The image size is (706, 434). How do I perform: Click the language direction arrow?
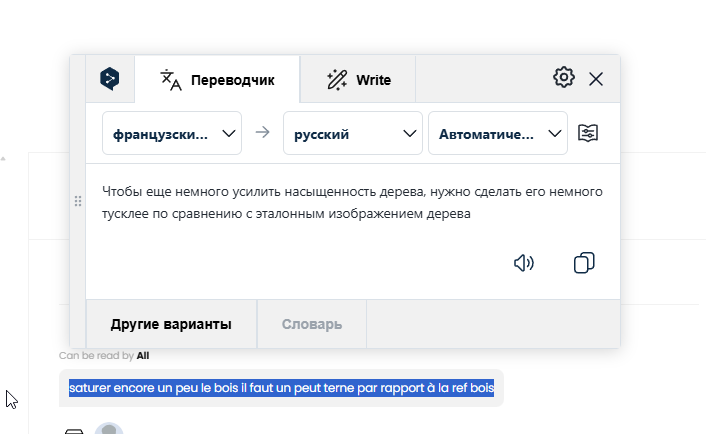coord(262,132)
